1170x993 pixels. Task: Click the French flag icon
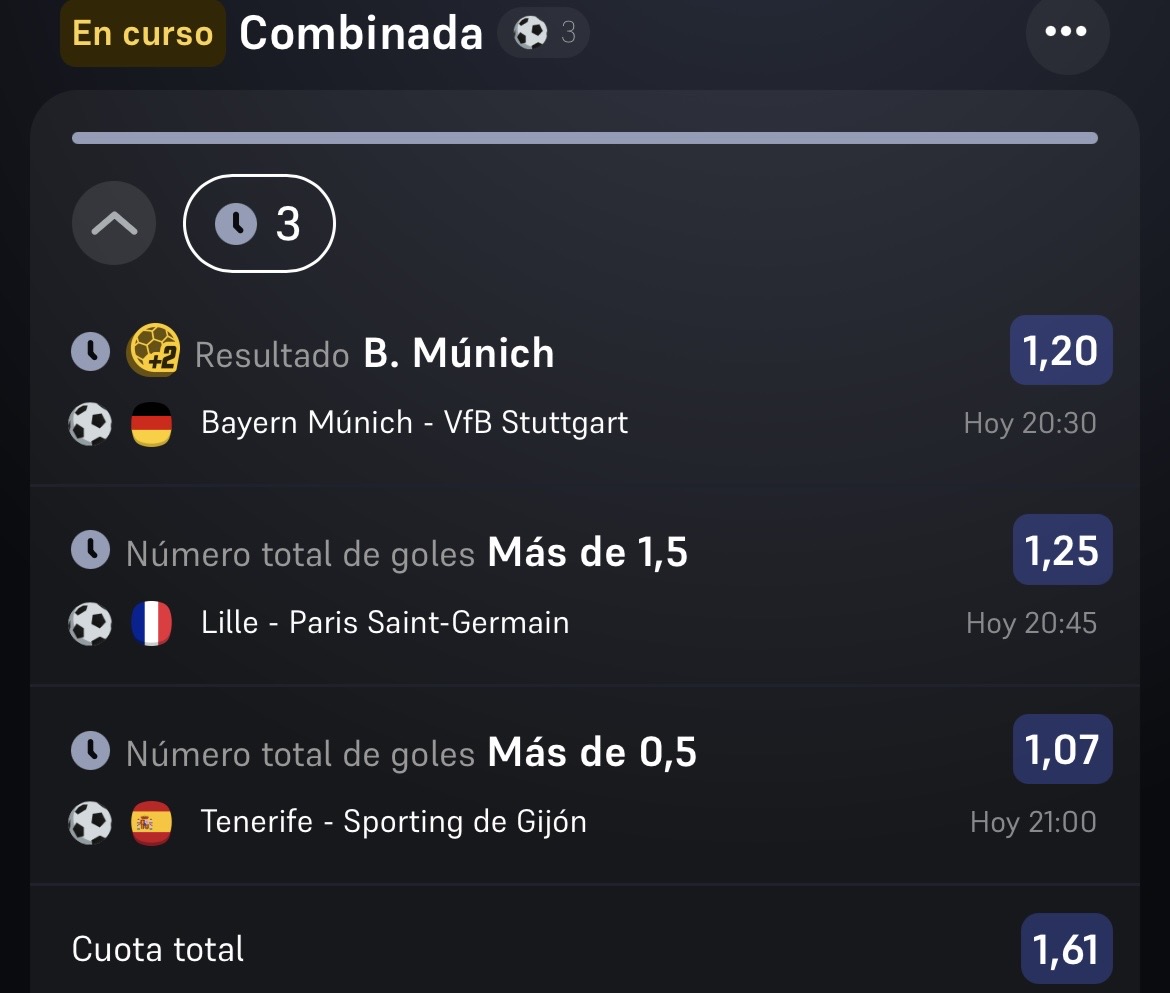[151, 623]
